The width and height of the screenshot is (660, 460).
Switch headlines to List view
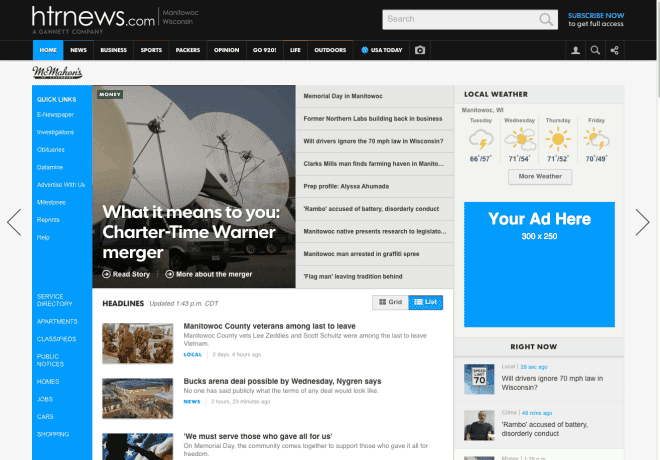pyautogui.click(x=426, y=302)
